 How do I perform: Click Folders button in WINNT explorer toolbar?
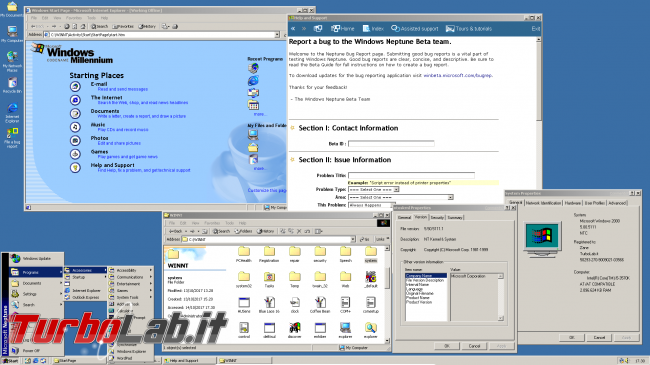coord(243,231)
